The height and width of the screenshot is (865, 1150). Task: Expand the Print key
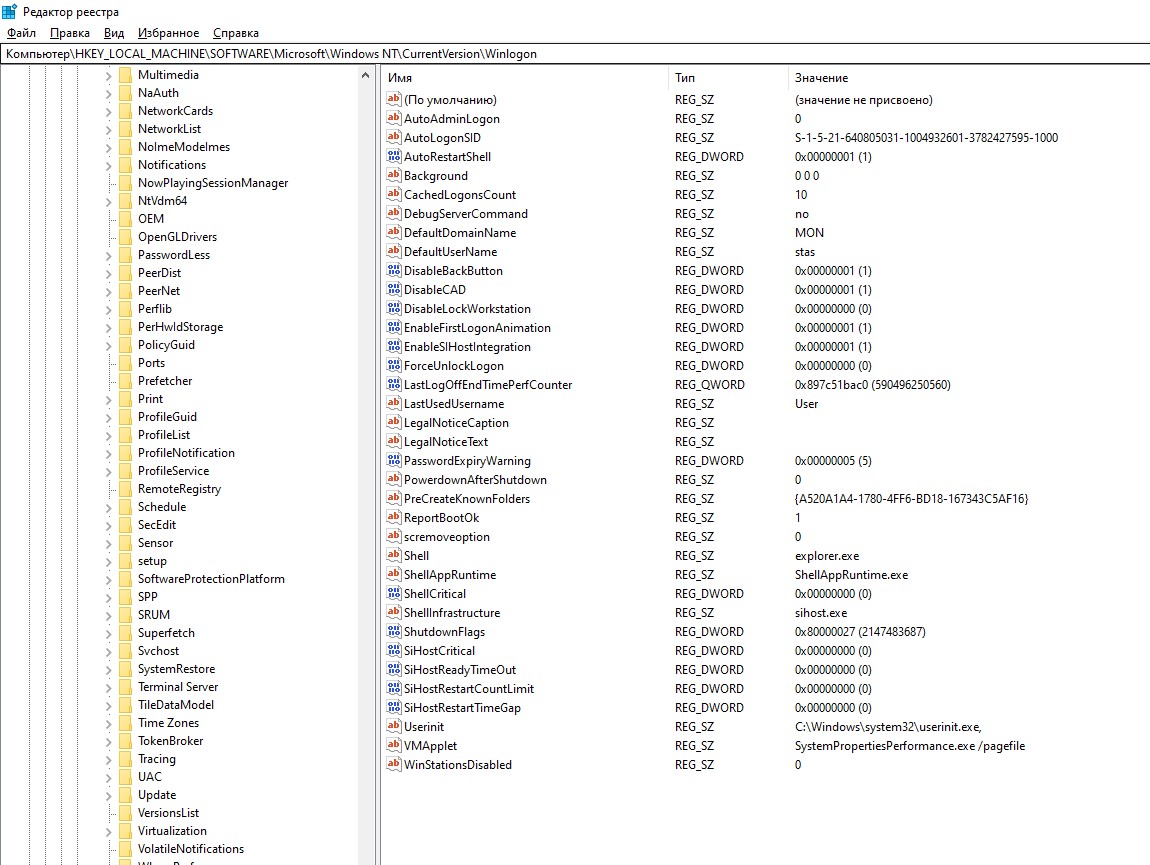109,400
